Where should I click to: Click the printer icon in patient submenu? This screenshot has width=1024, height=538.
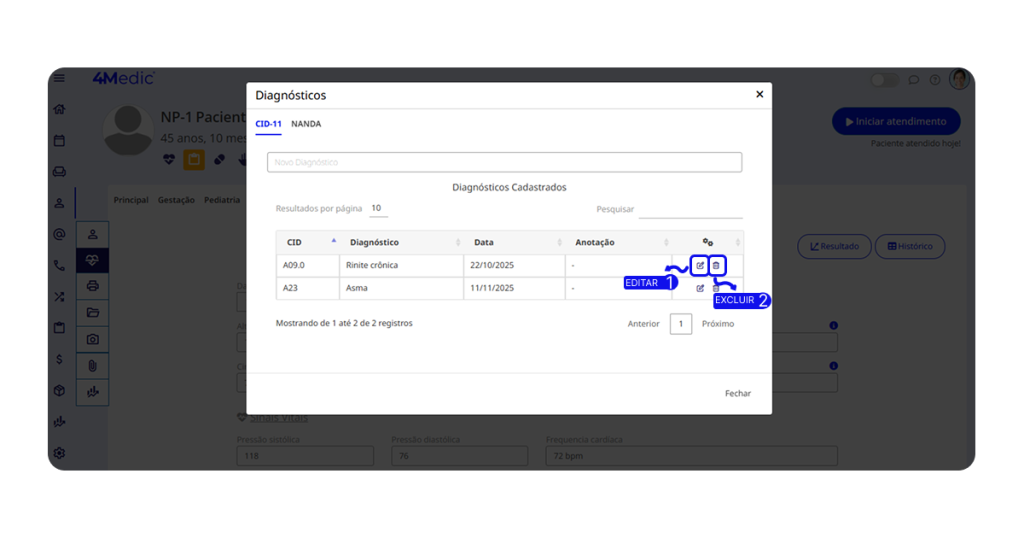(93, 286)
